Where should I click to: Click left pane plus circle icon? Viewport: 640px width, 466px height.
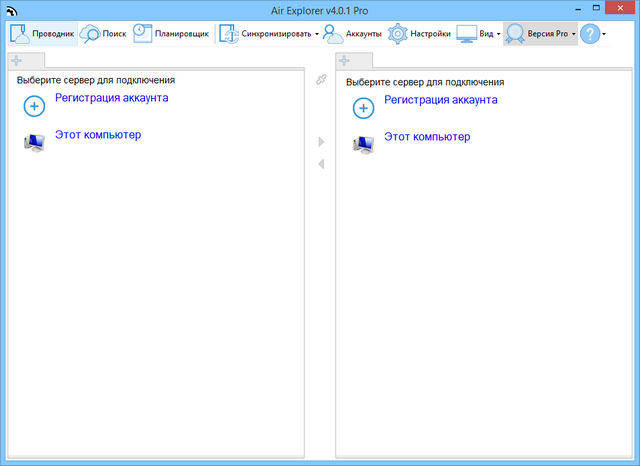[34, 107]
